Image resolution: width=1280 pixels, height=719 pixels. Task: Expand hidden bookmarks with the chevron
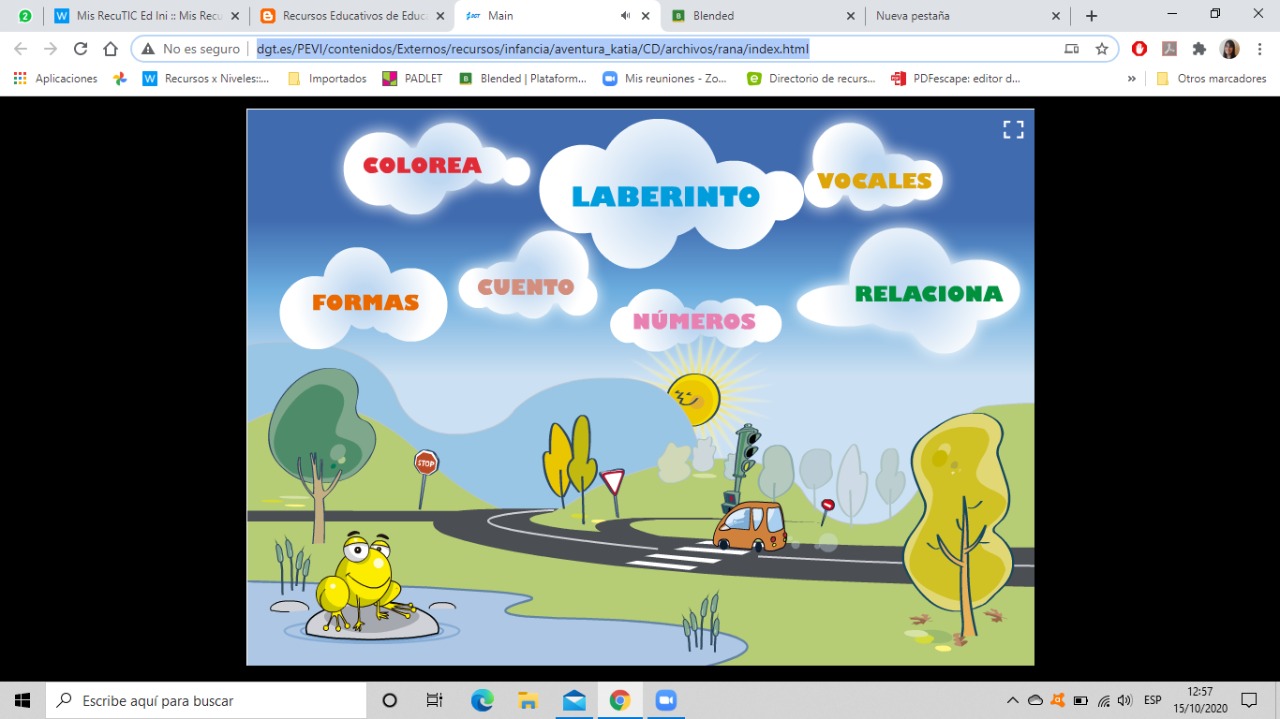coord(1132,79)
